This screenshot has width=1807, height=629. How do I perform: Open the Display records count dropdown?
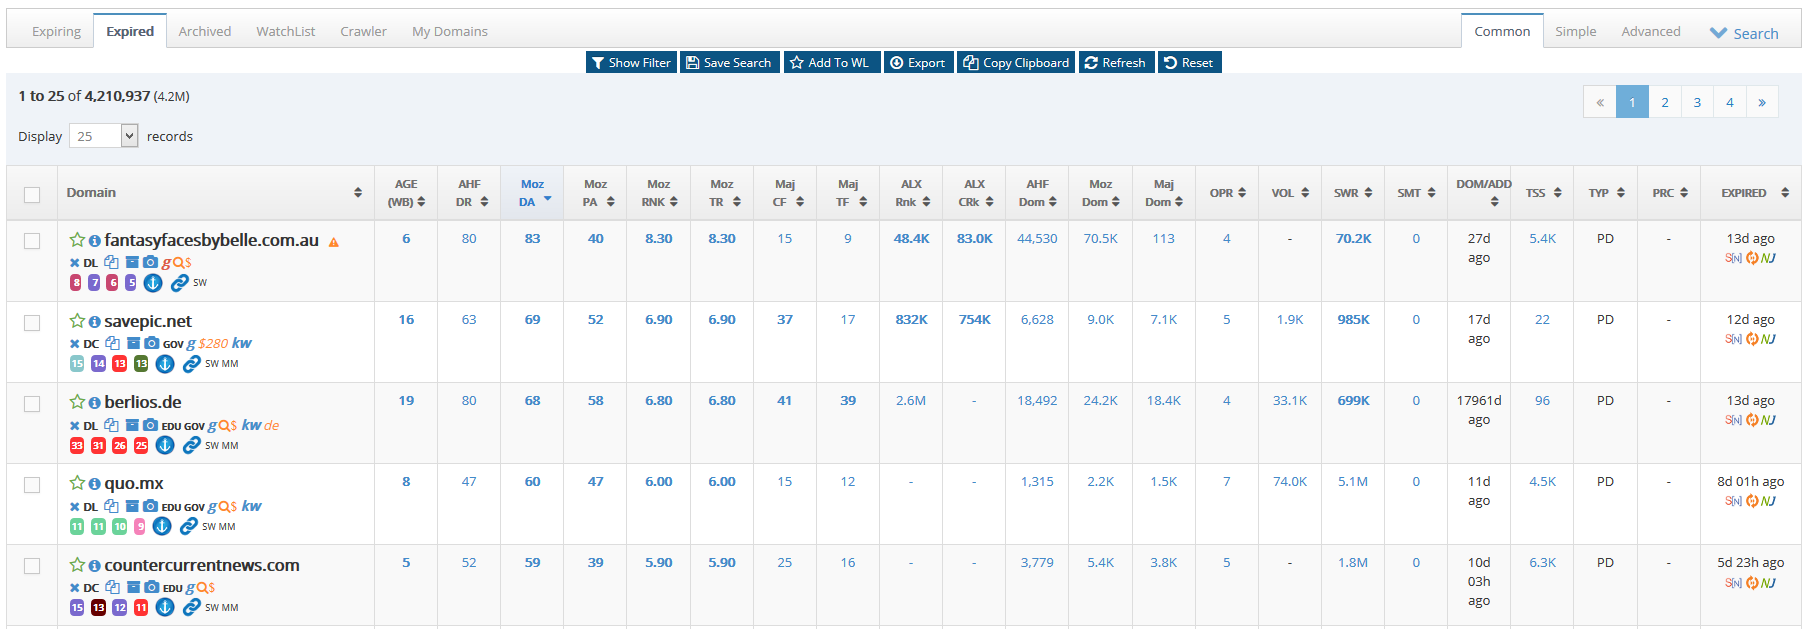click(x=103, y=136)
